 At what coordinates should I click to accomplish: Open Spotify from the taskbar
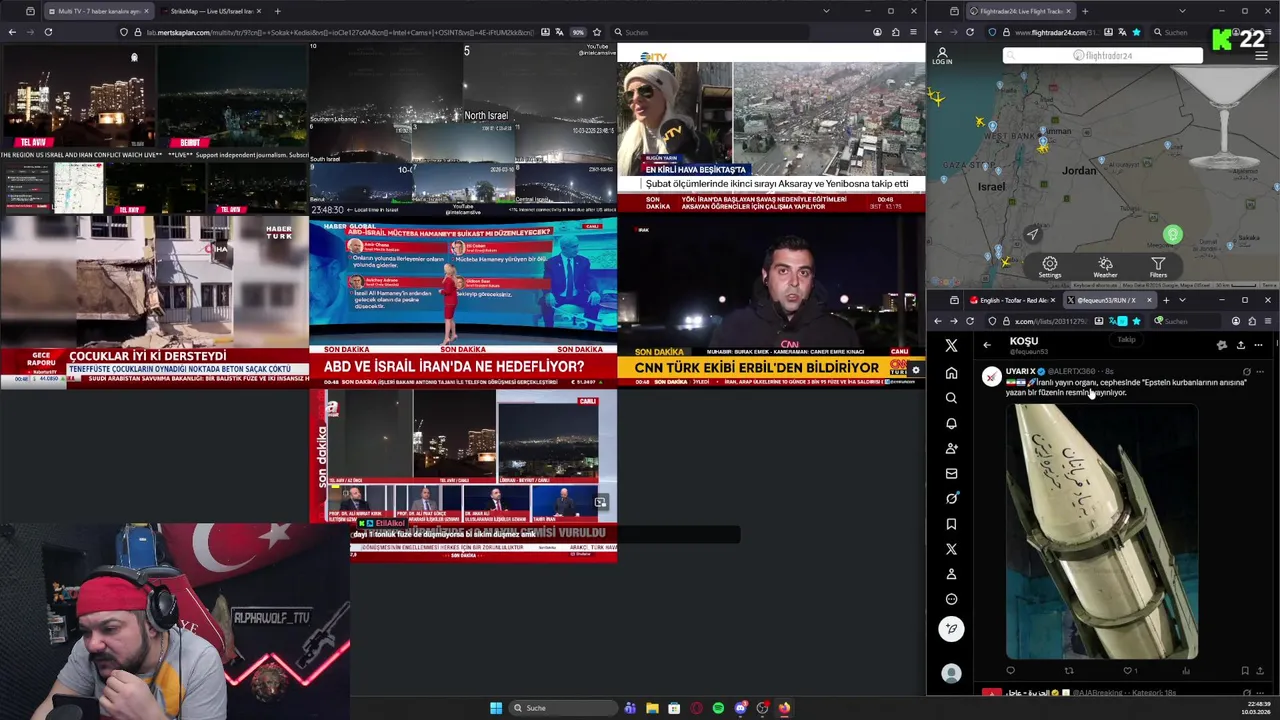pyautogui.click(x=718, y=708)
